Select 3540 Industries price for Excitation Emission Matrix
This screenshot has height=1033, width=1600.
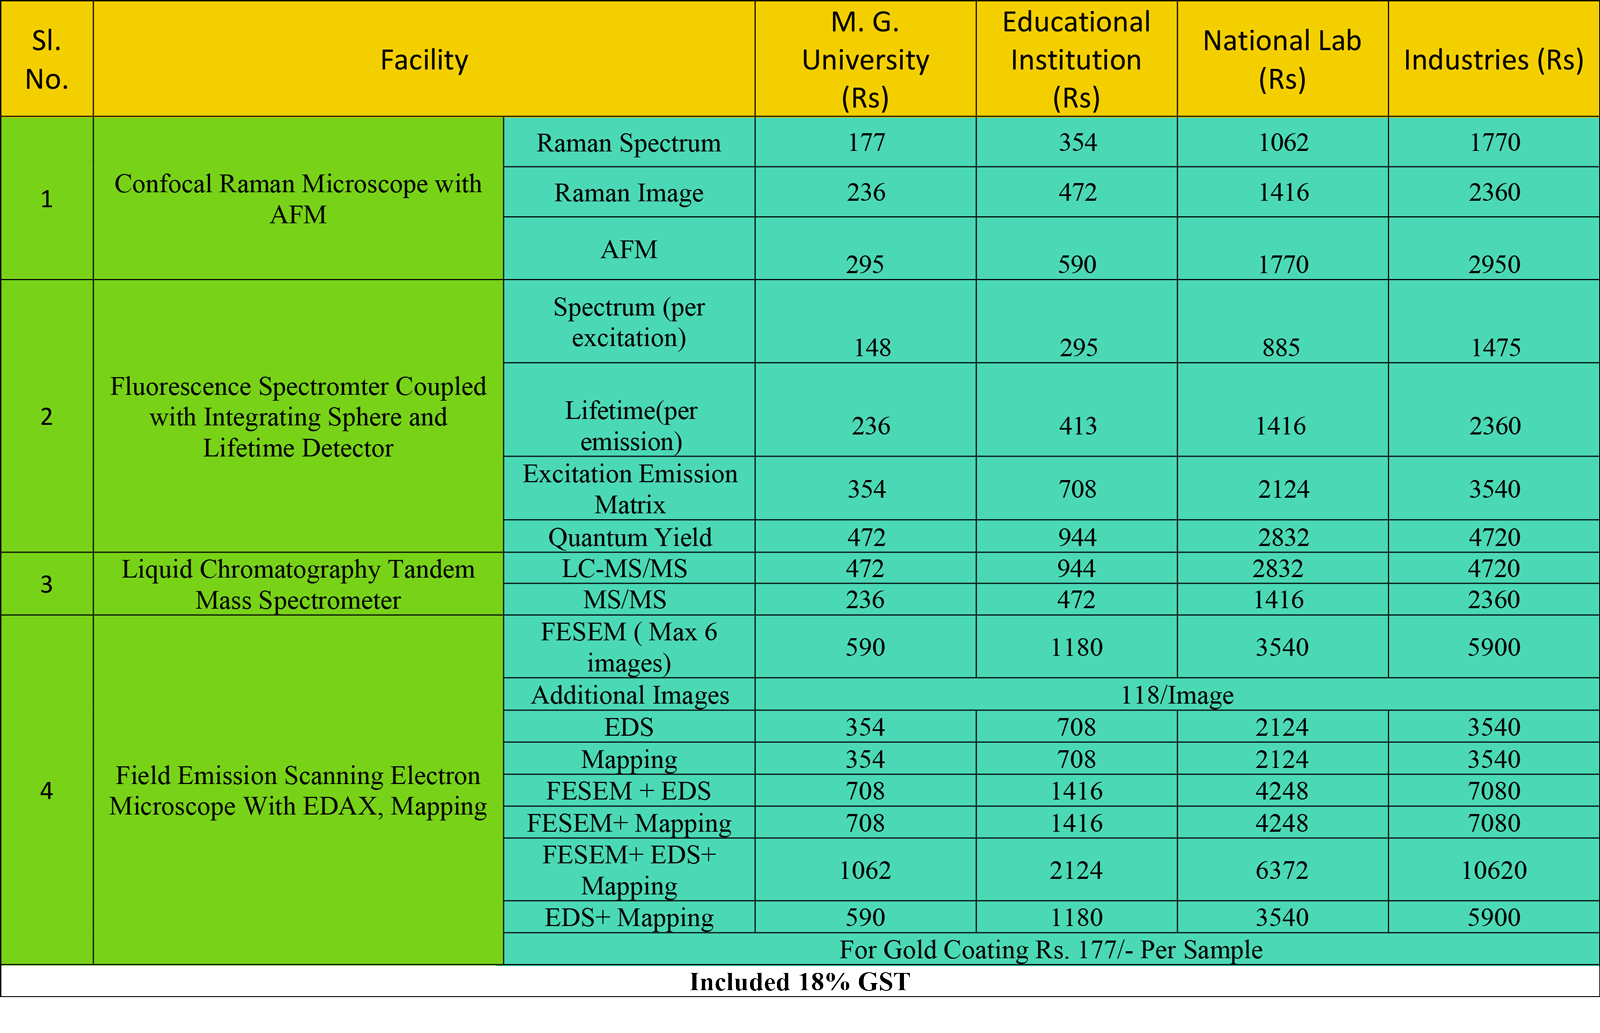click(1494, 488)
